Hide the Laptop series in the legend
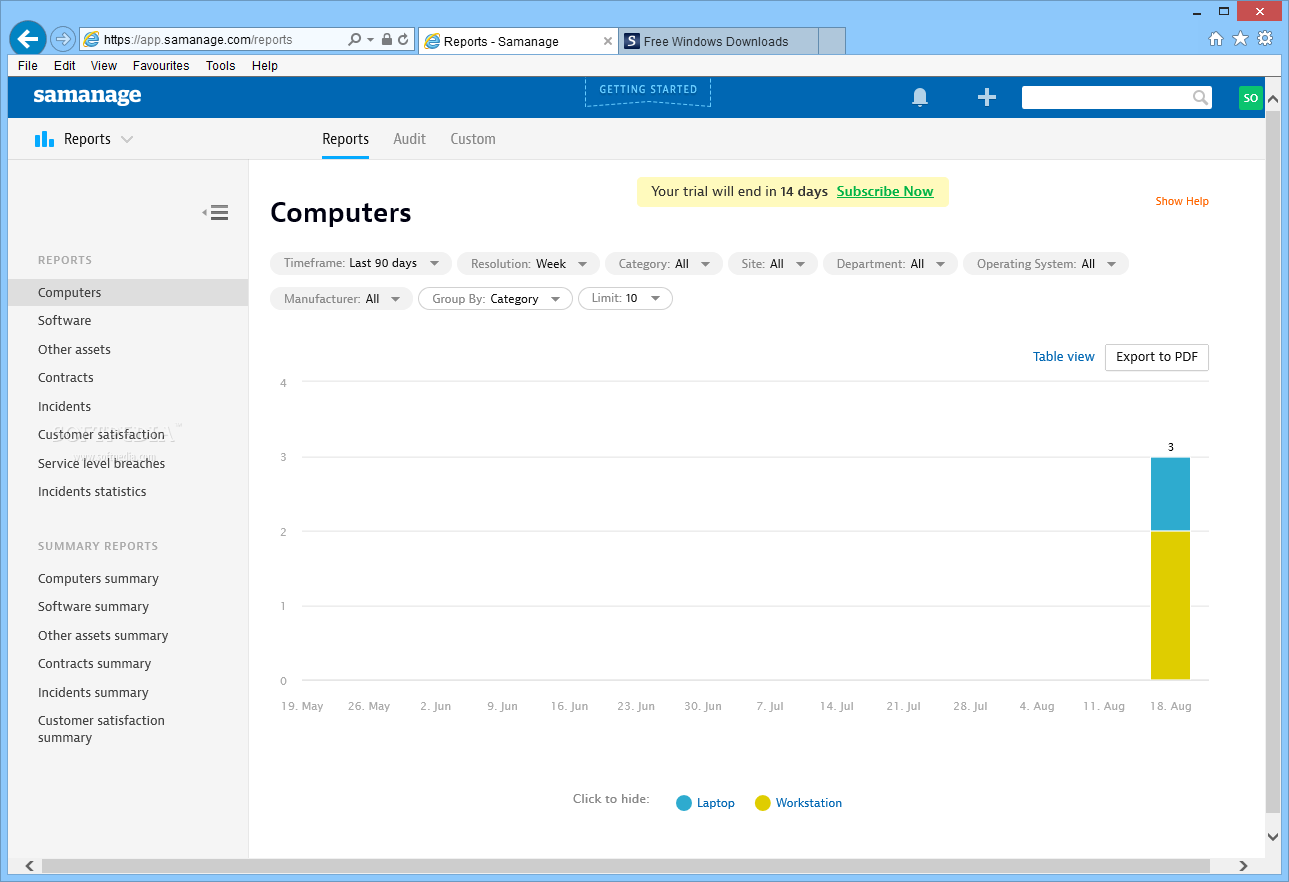This screenshot has width=1289, height=882. 705,803
